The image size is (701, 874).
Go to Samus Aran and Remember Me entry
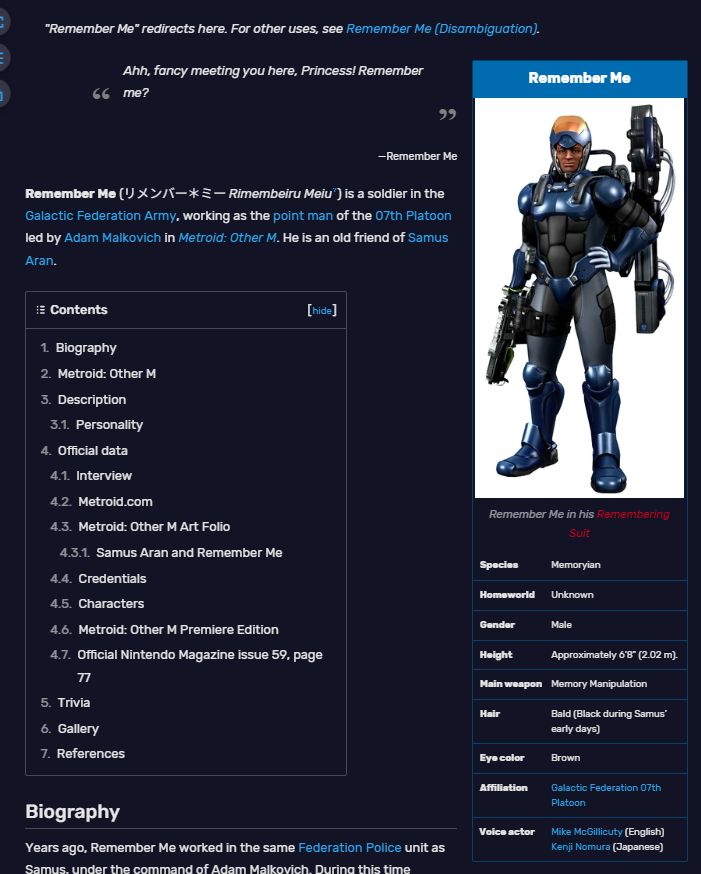pos(189,552)
